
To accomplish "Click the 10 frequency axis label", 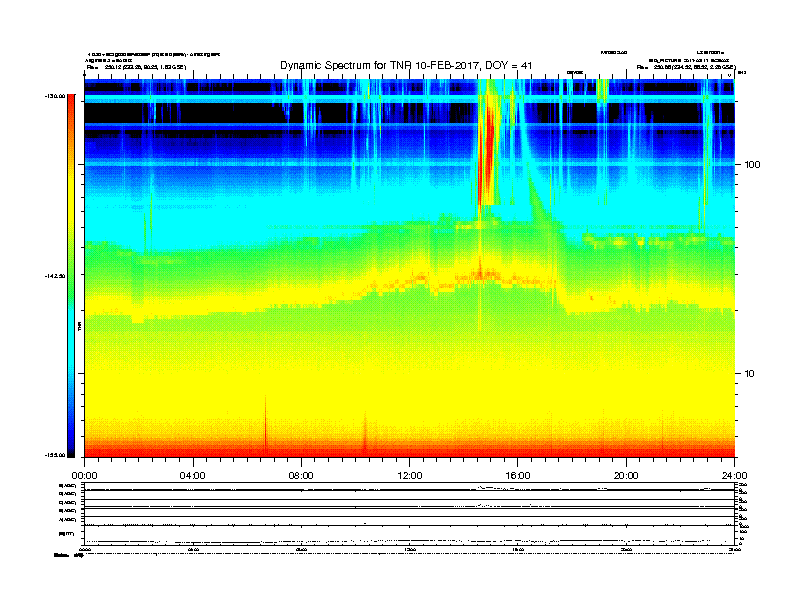I will tap(750, 374).
